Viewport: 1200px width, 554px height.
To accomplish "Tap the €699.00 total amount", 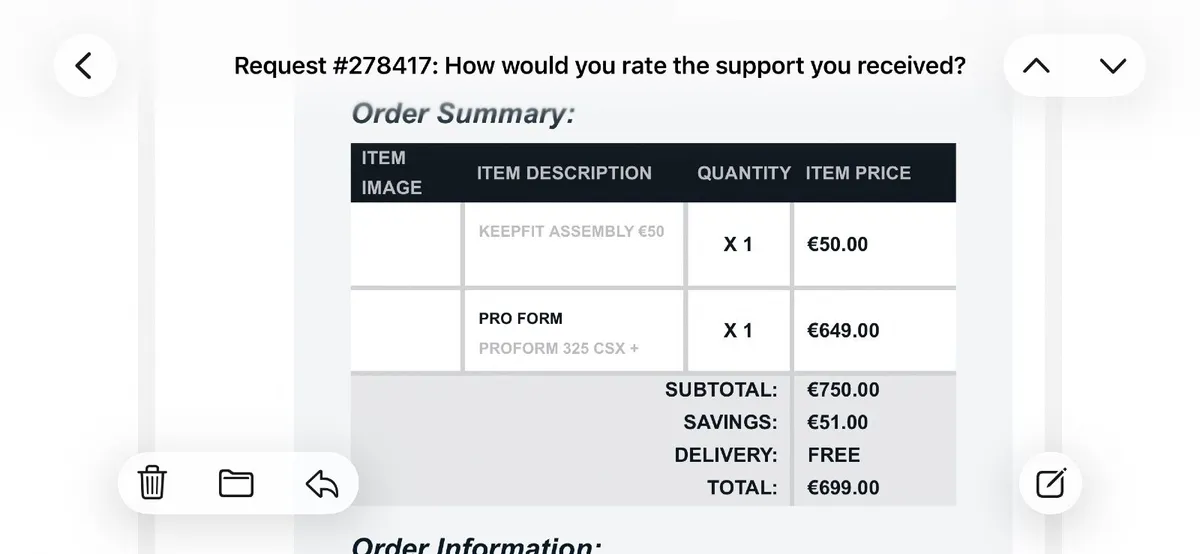I will click(x=842, y=488).
